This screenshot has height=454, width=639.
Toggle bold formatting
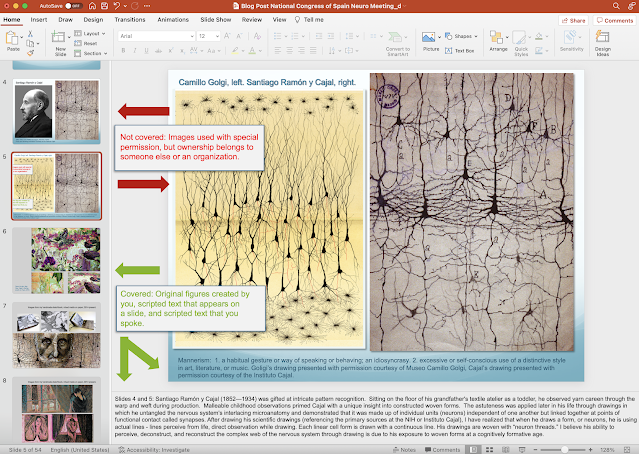click(123, 51)
